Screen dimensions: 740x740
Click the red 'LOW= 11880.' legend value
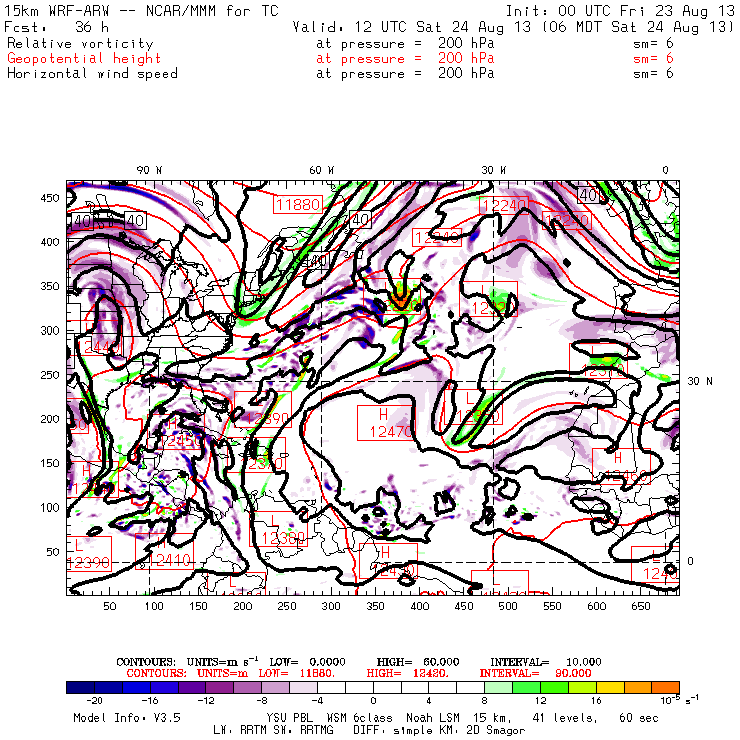[x=296, y=673]
